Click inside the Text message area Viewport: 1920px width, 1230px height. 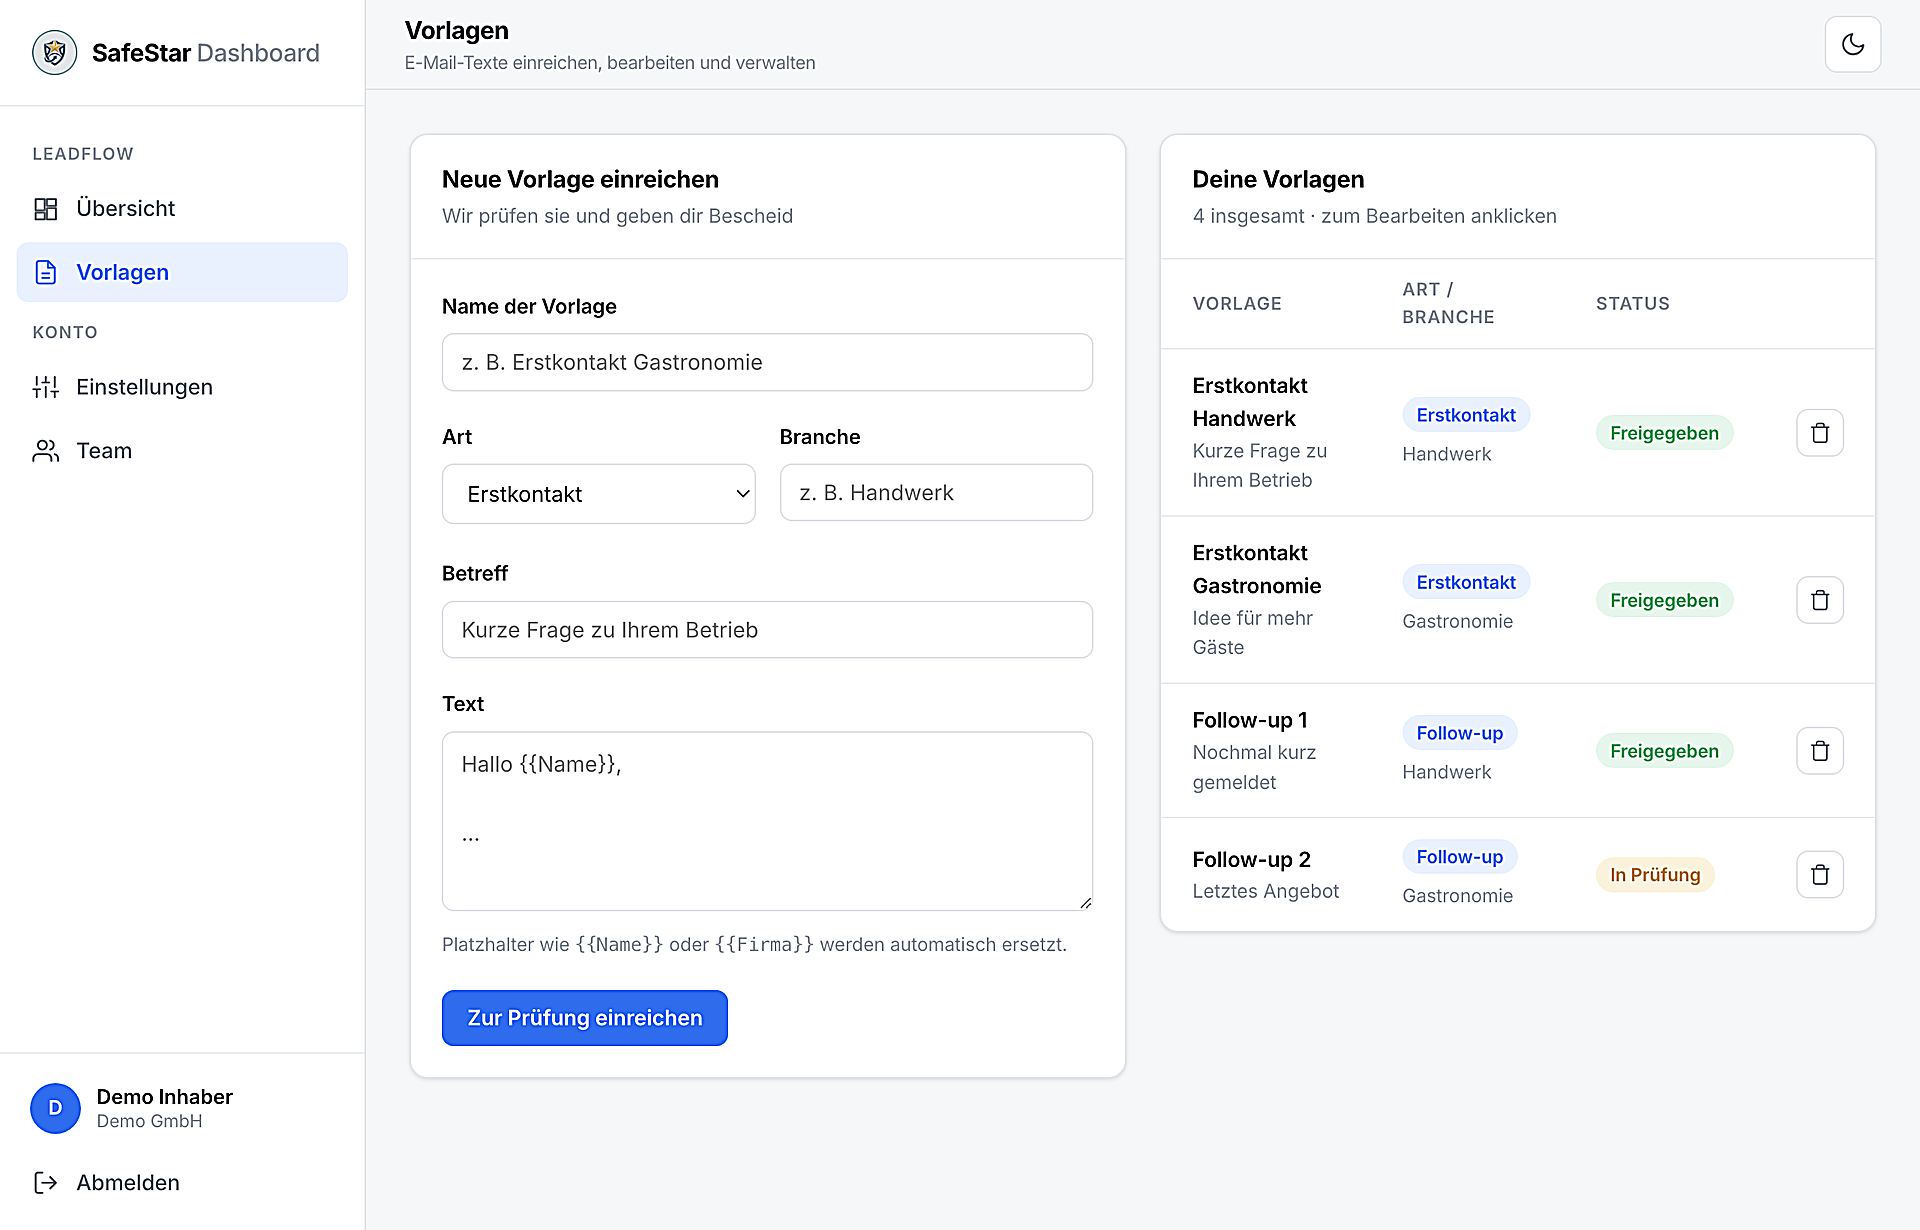(767, 821)
